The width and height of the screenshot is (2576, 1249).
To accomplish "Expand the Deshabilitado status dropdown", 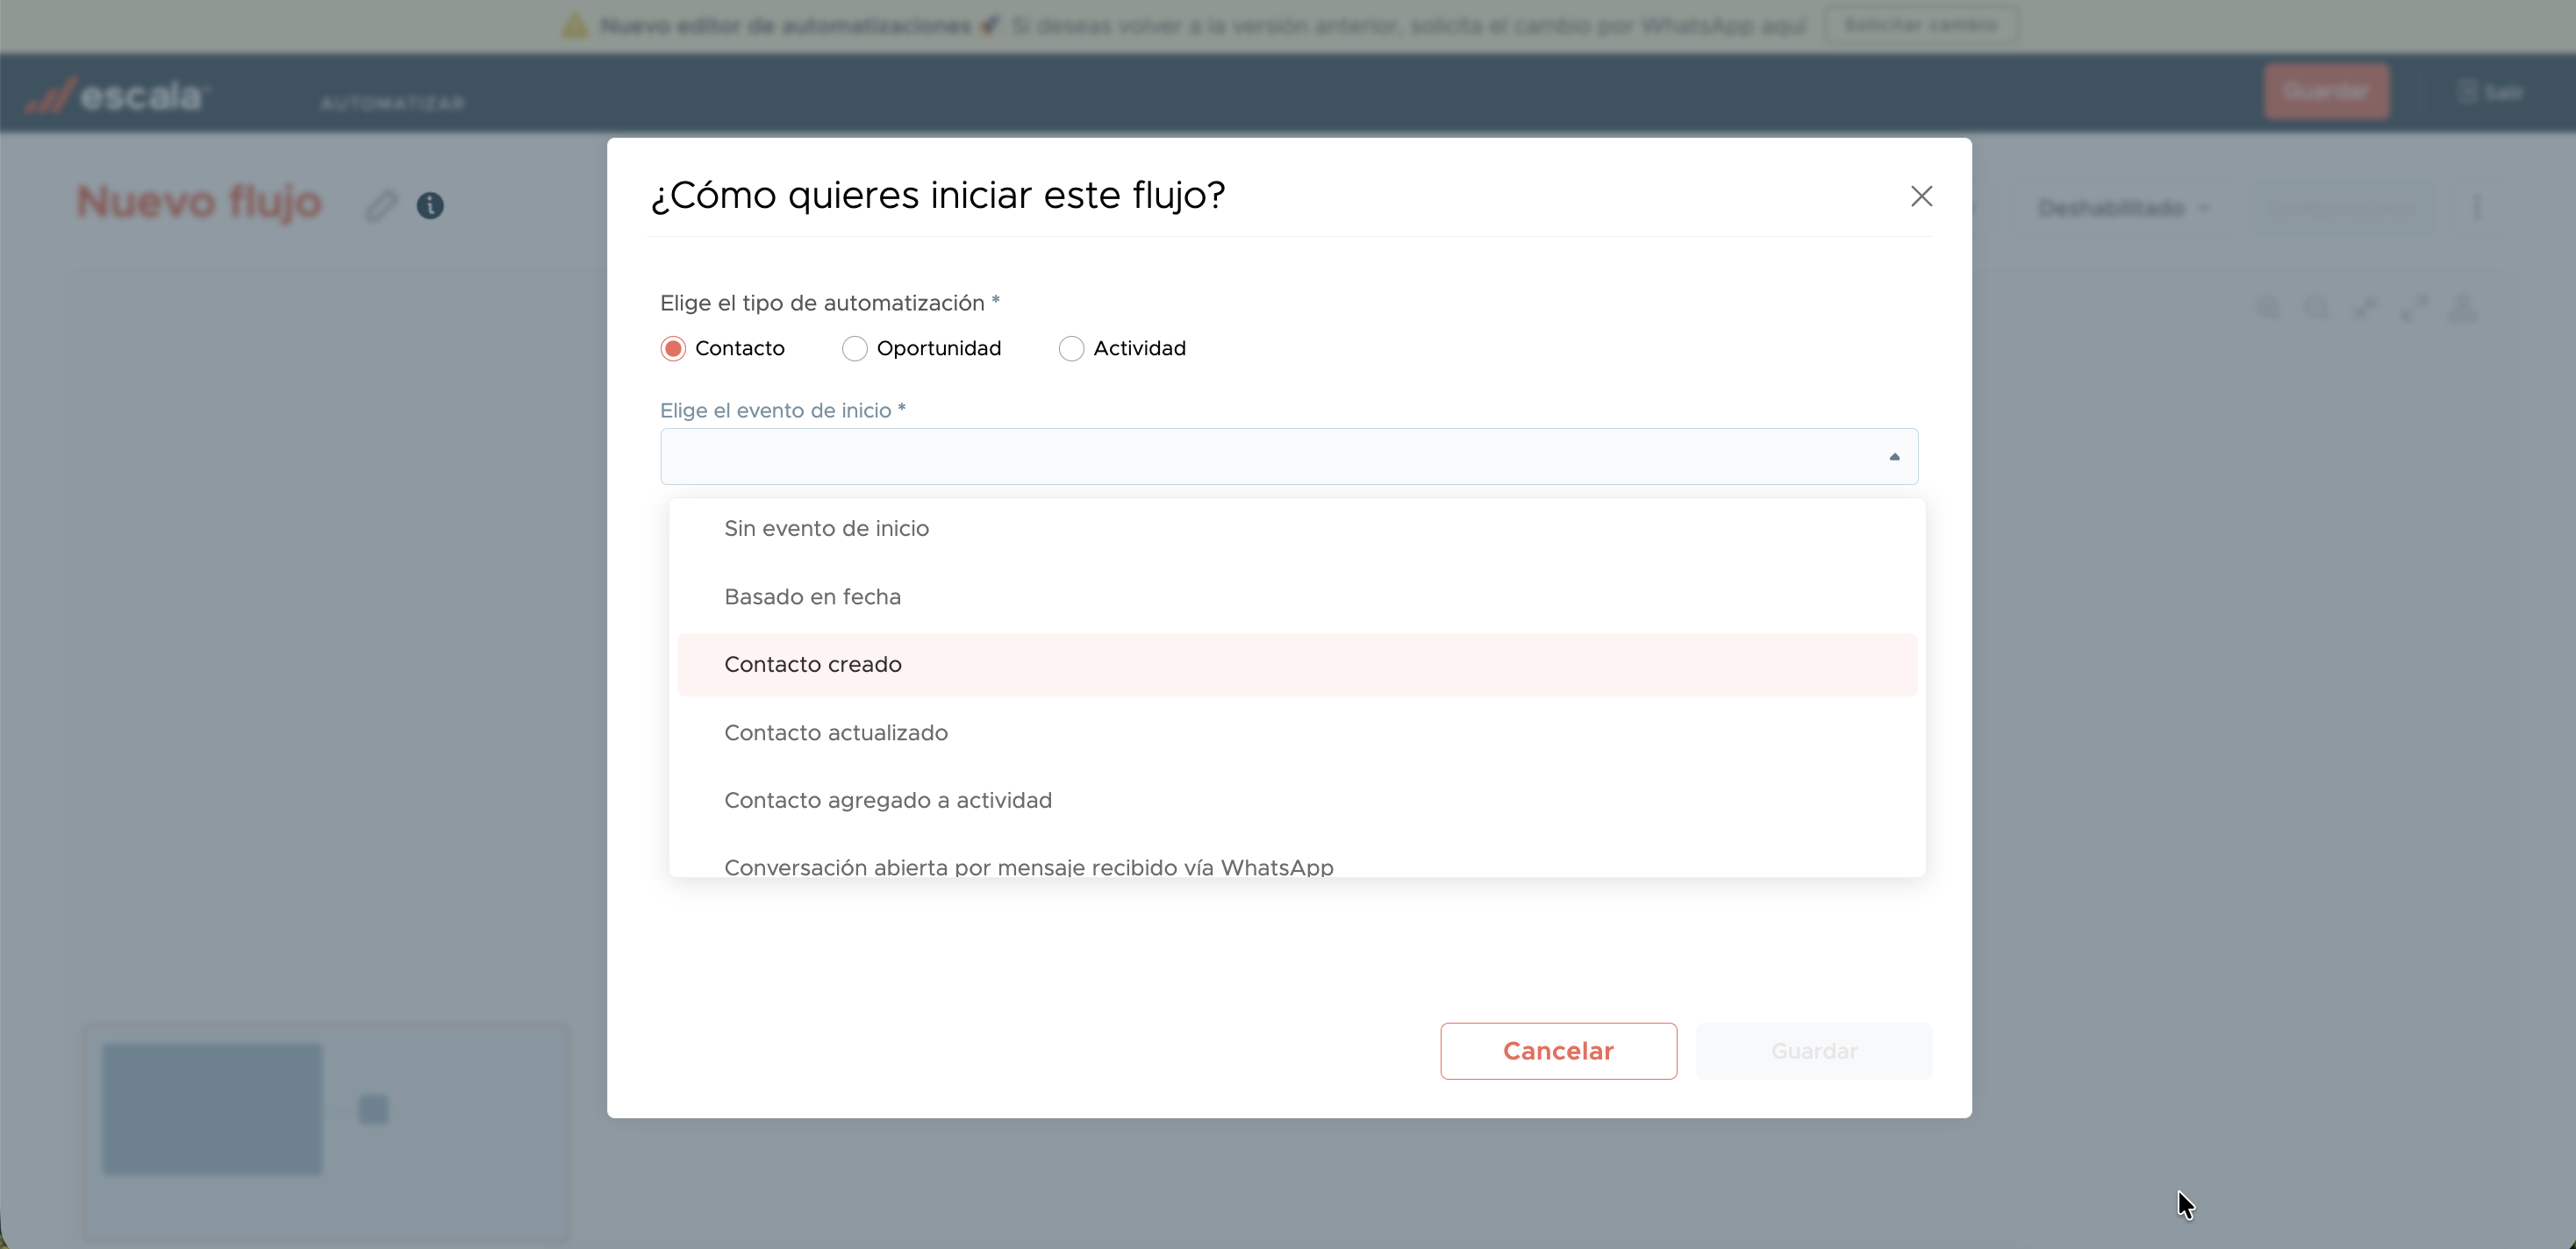I will [x=2122, y=208].
